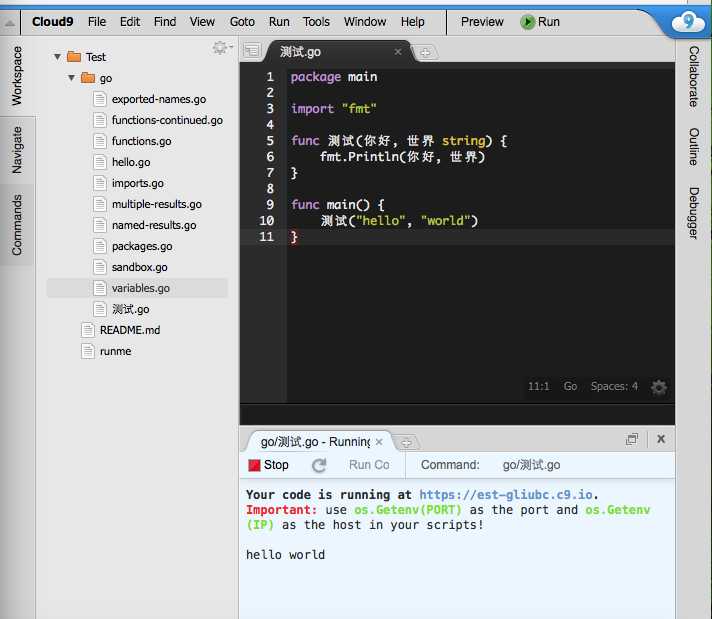Open runme file in file tree
712x619 pixels.
click(x=115, y=351)
